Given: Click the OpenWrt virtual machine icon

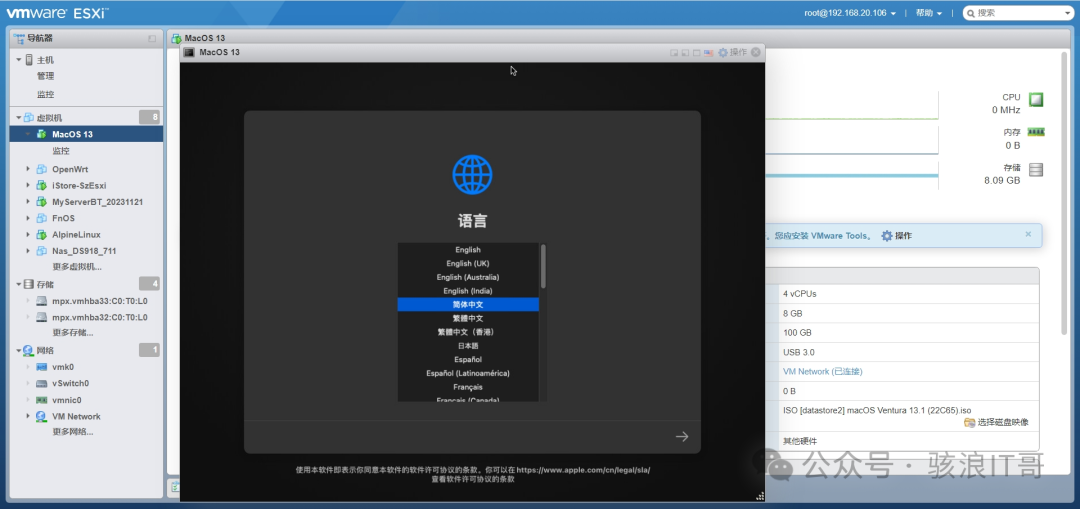Looking at the screenshot, I should coord(41,169).
